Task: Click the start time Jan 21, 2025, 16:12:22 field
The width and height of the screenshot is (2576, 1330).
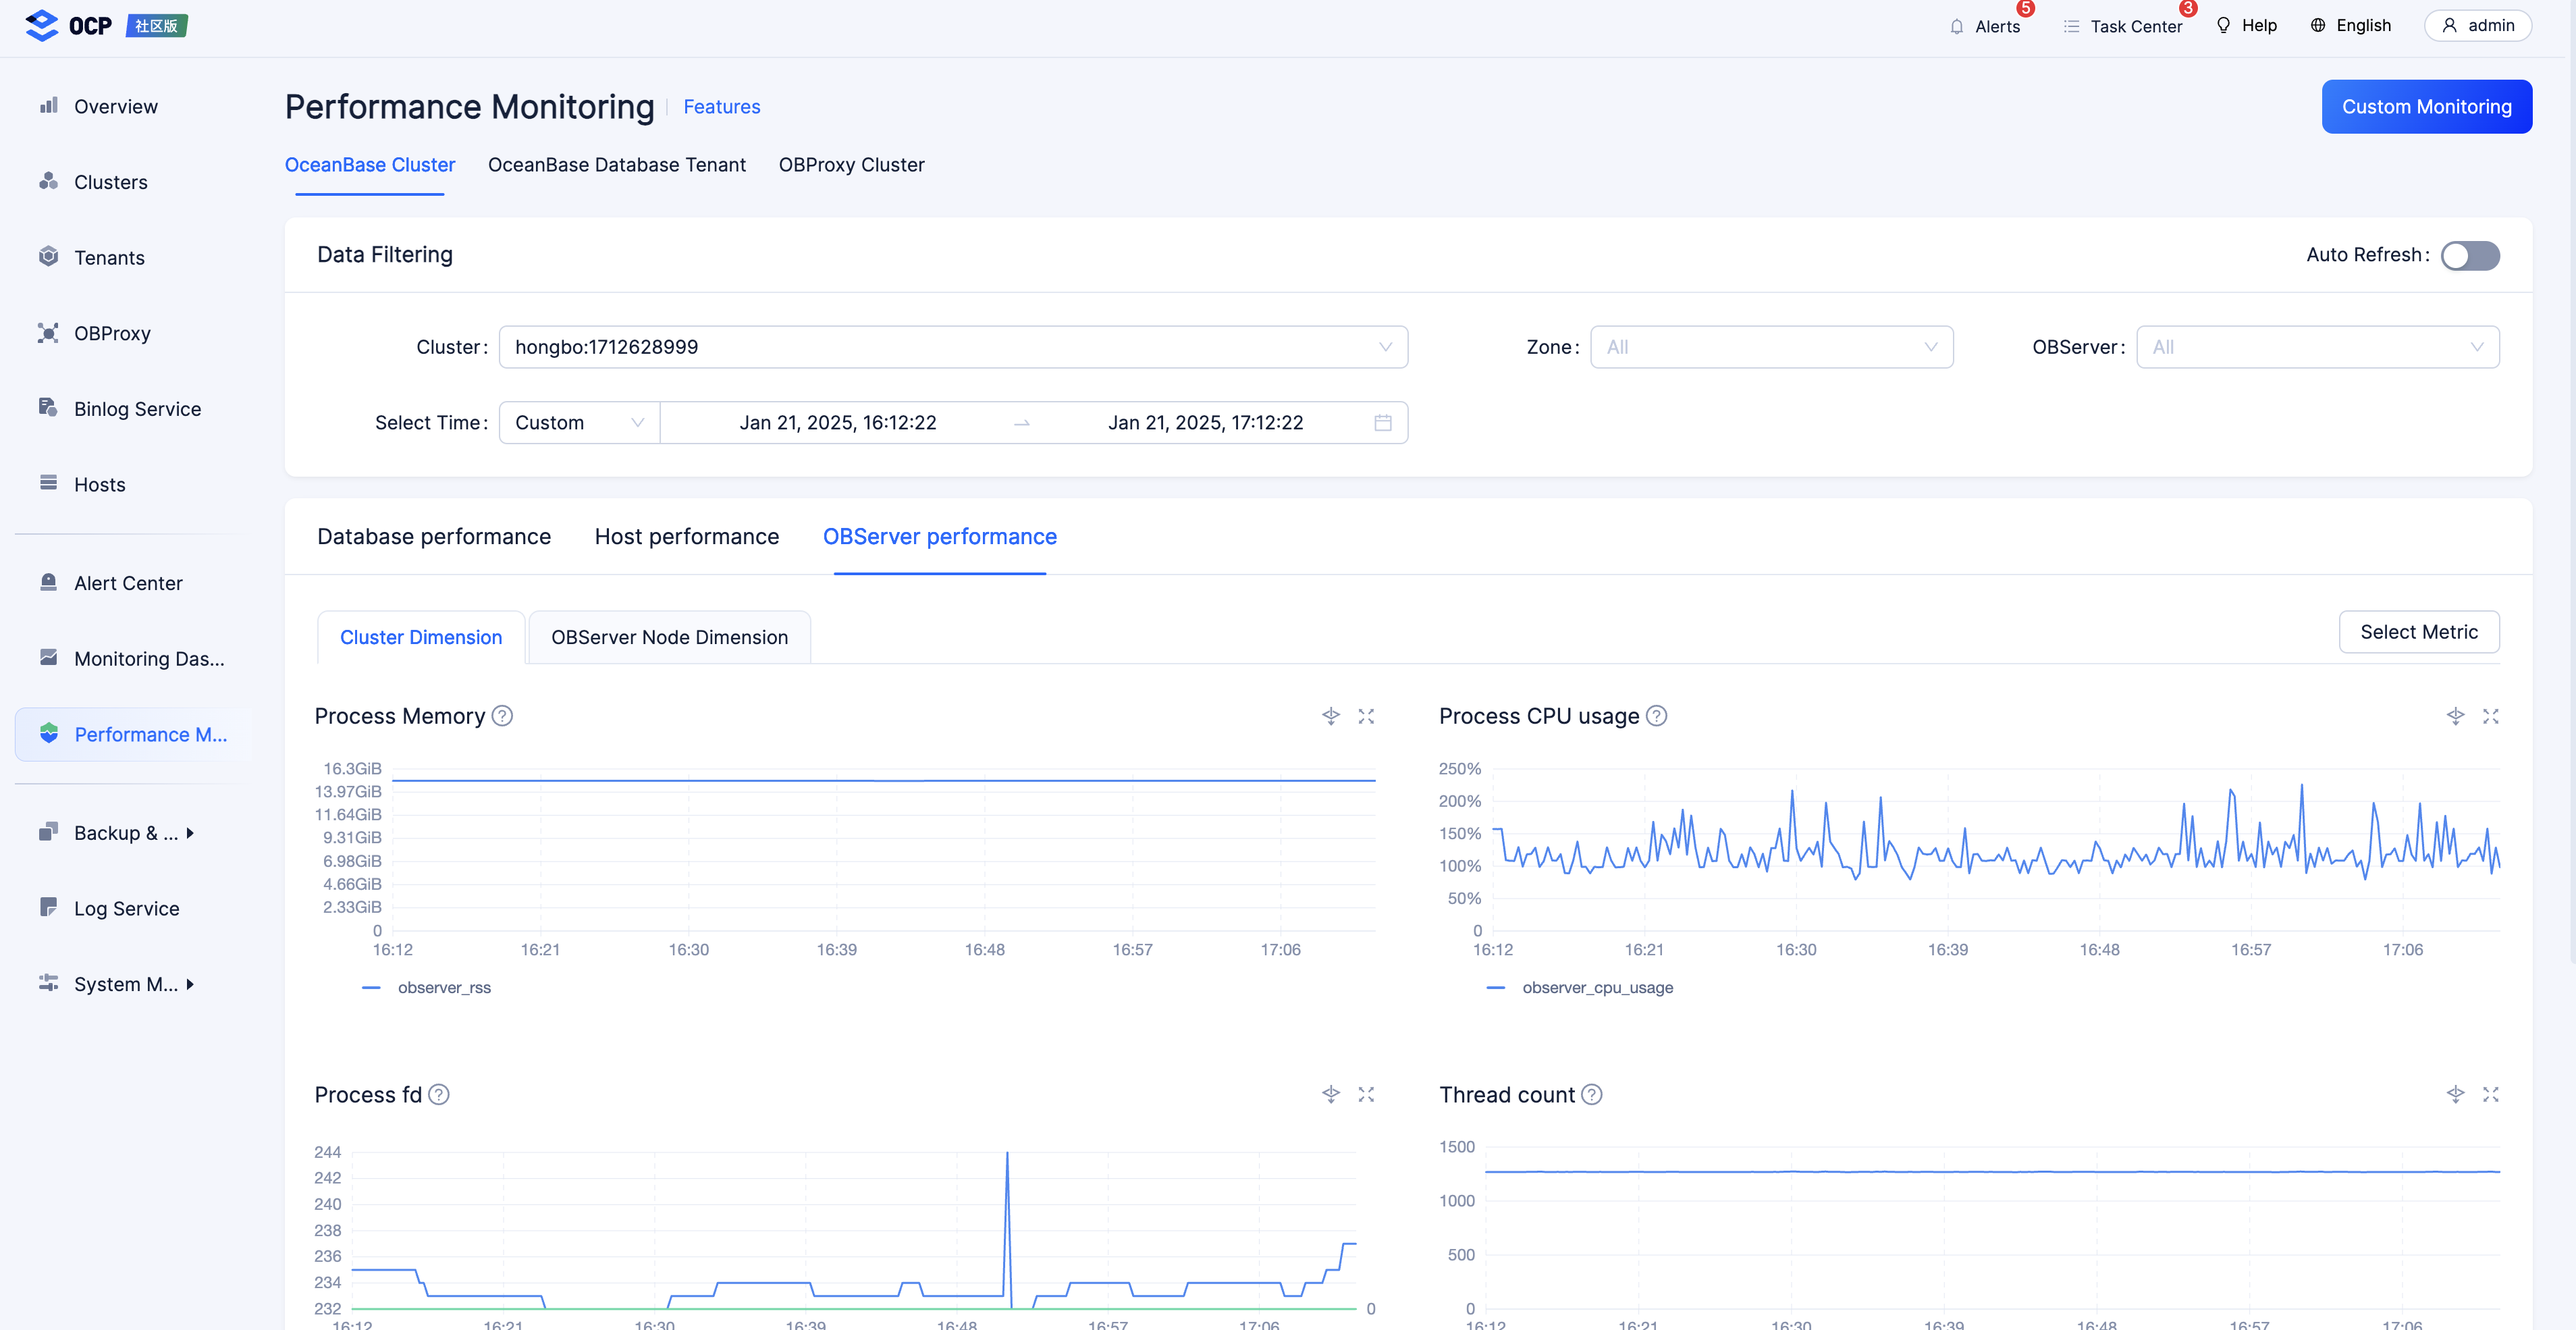Action: click(x=838, y=423)
